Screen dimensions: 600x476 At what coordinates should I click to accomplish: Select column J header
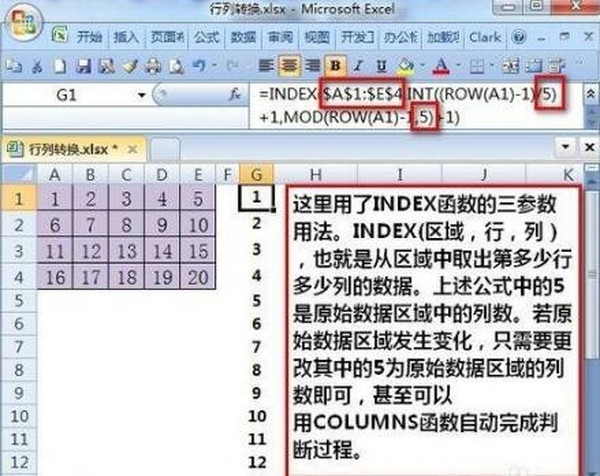(x=484, y=175)
